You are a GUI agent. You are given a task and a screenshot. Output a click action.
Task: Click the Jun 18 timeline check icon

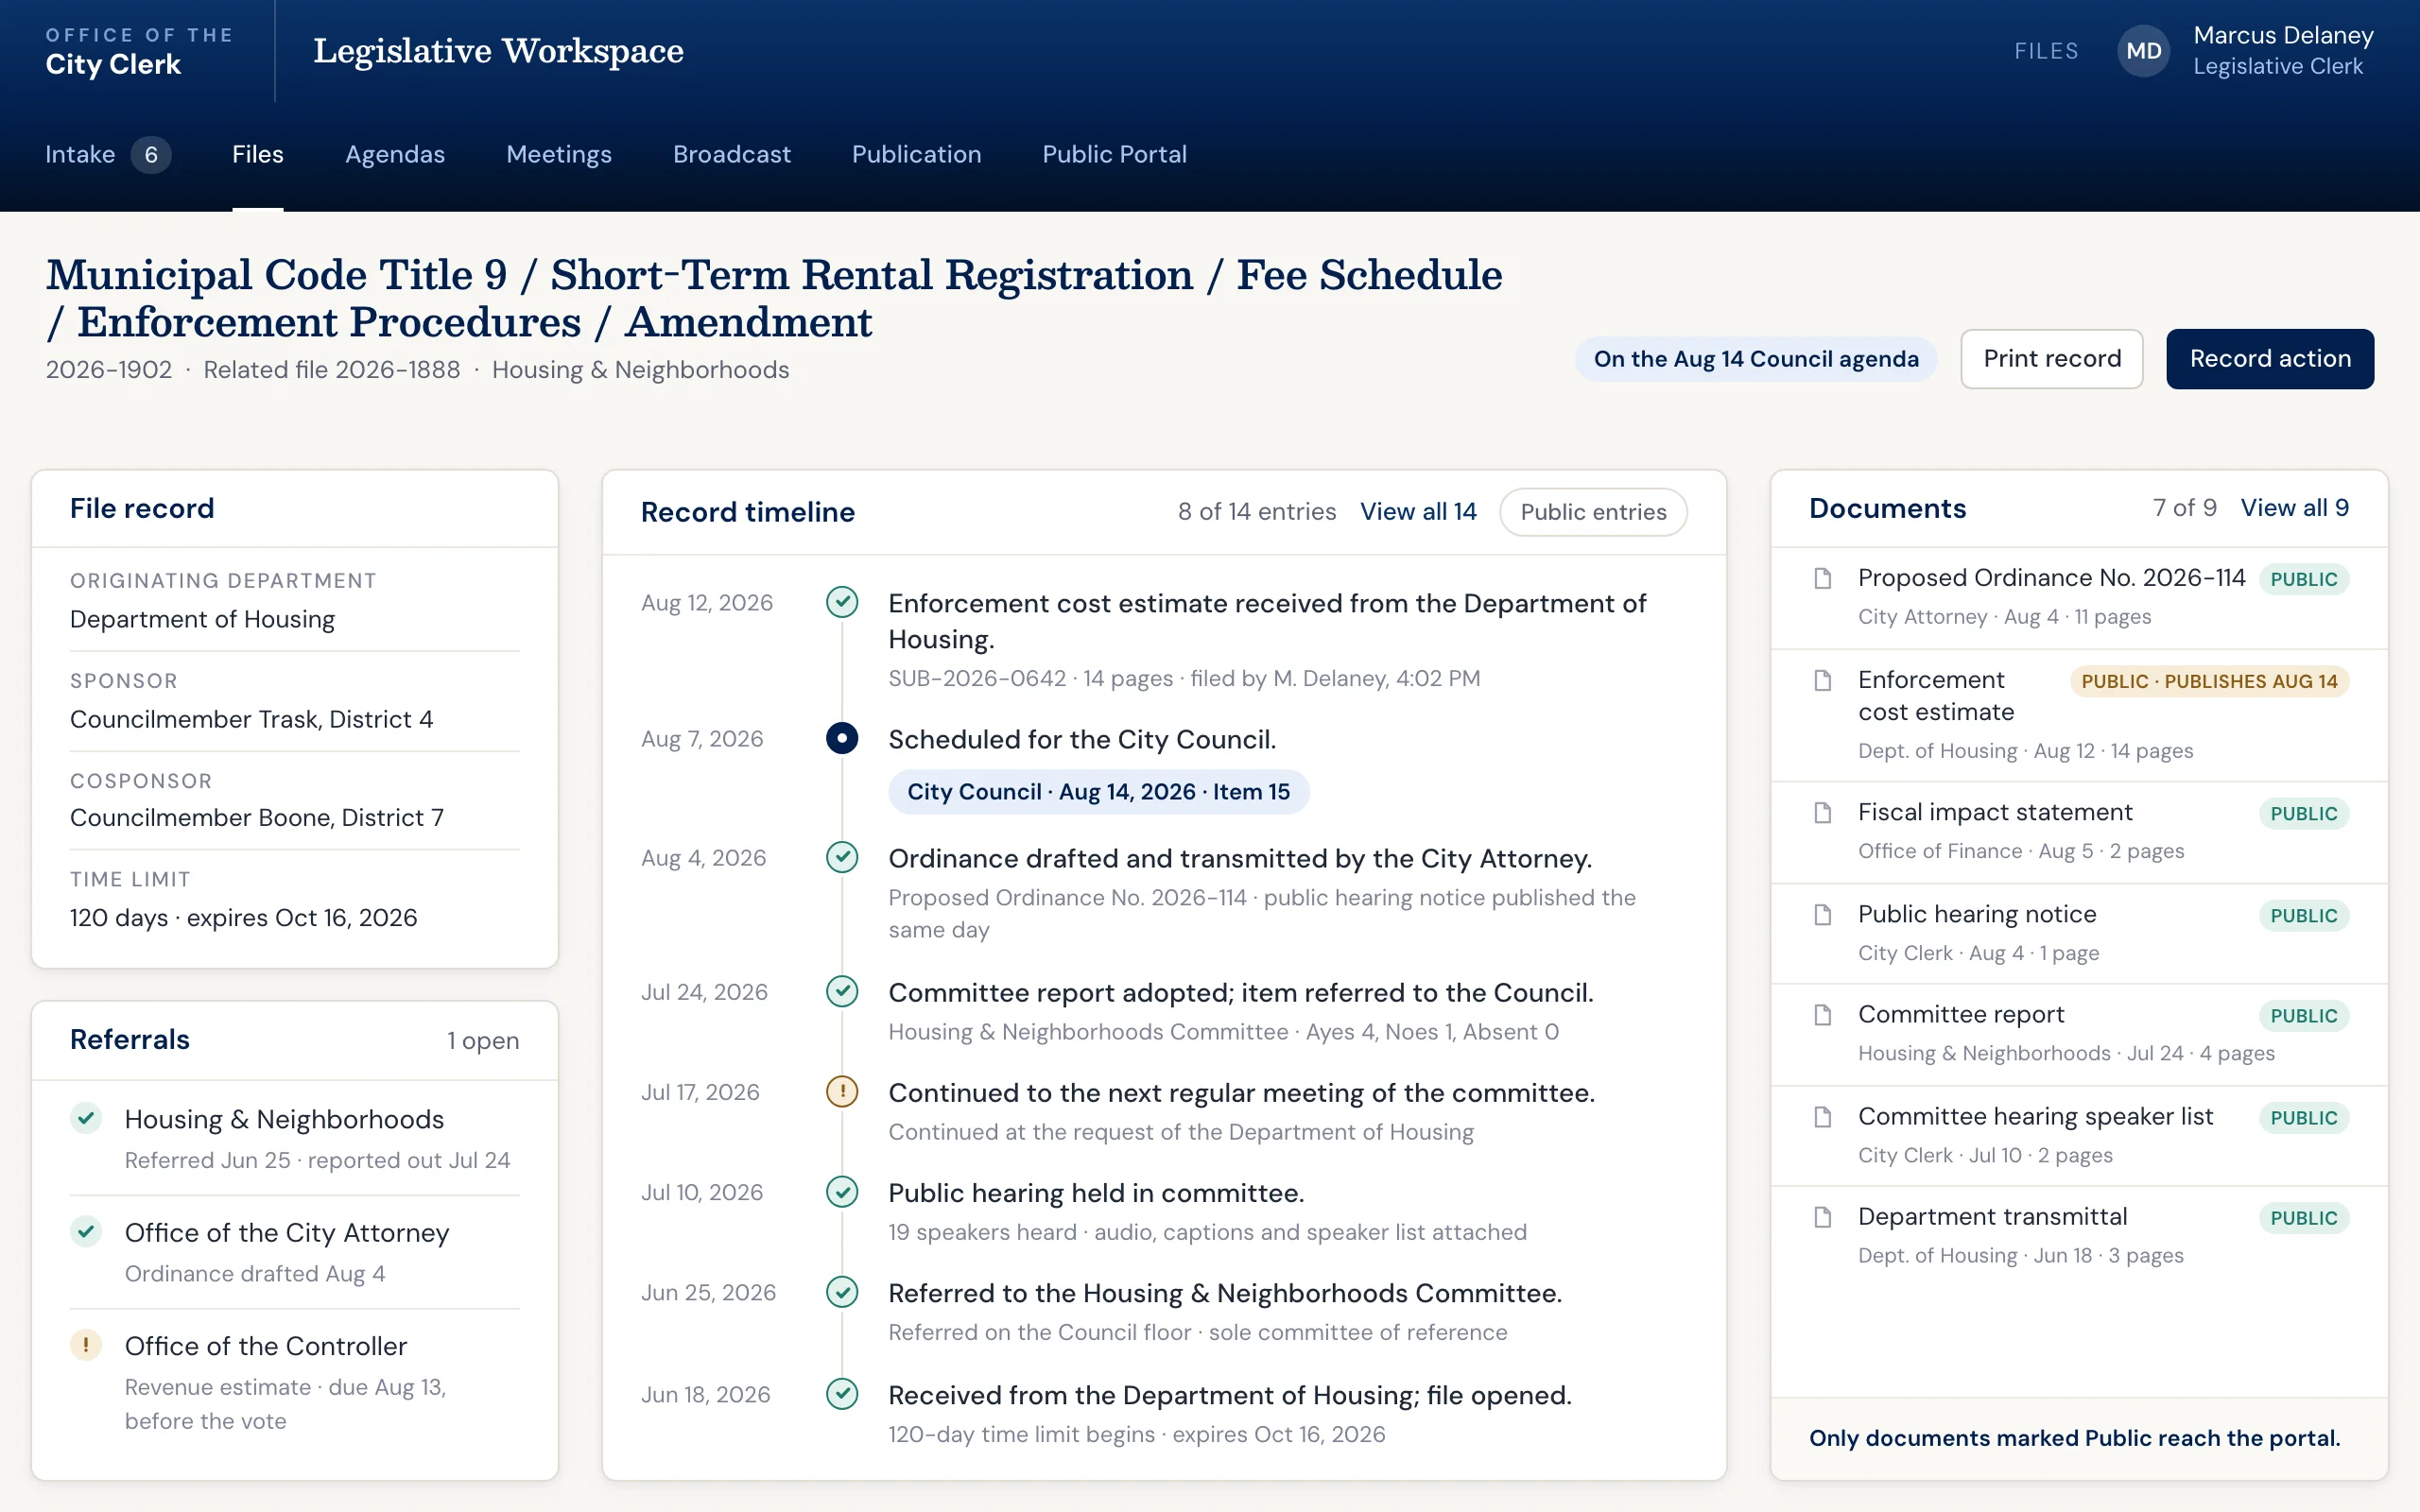[842, 1394]
